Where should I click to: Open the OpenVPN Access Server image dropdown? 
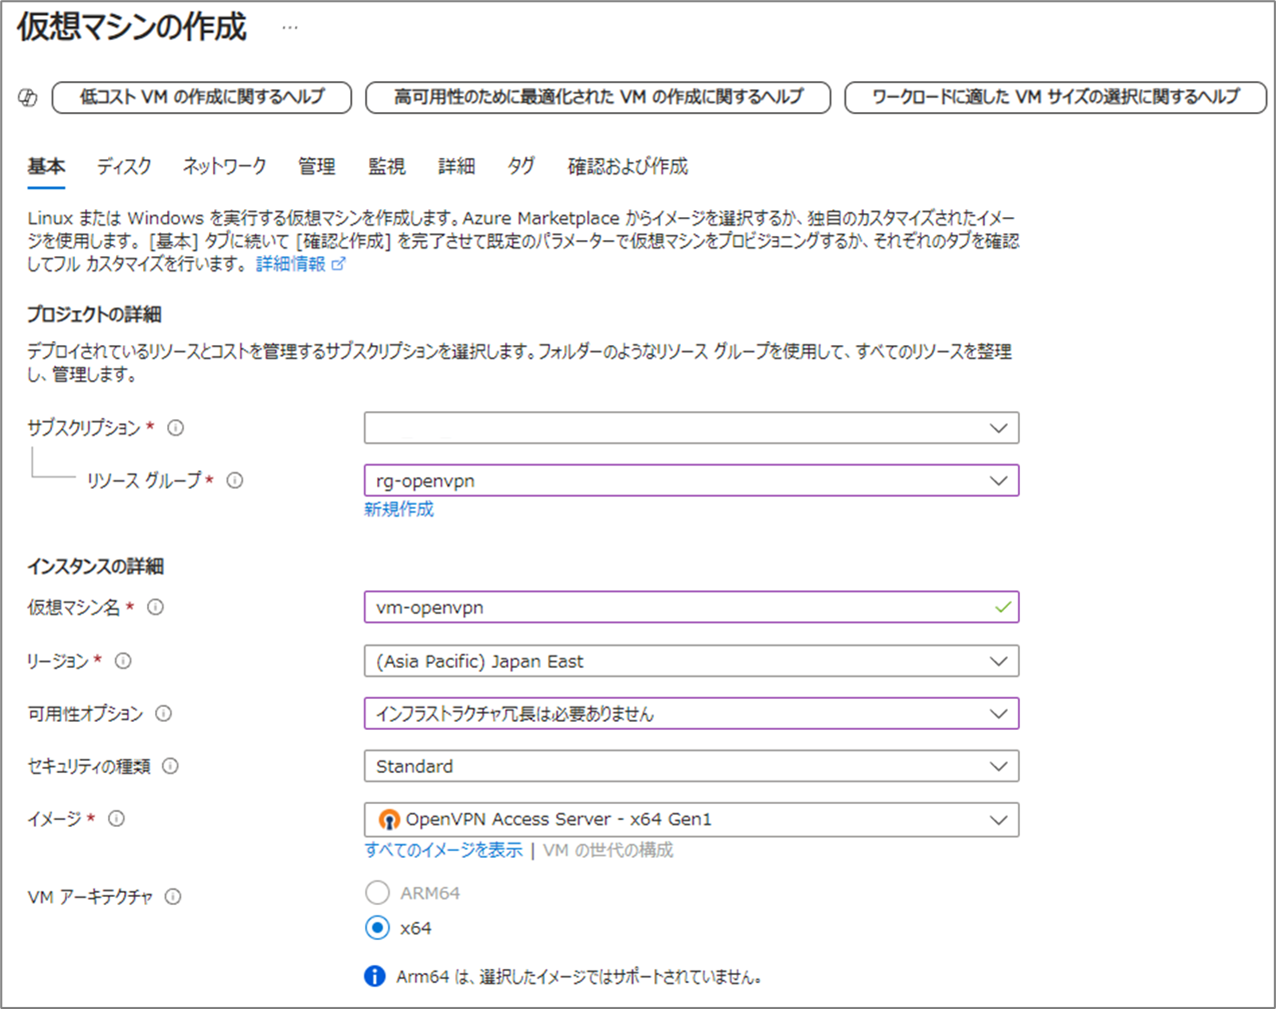[691, 820]
